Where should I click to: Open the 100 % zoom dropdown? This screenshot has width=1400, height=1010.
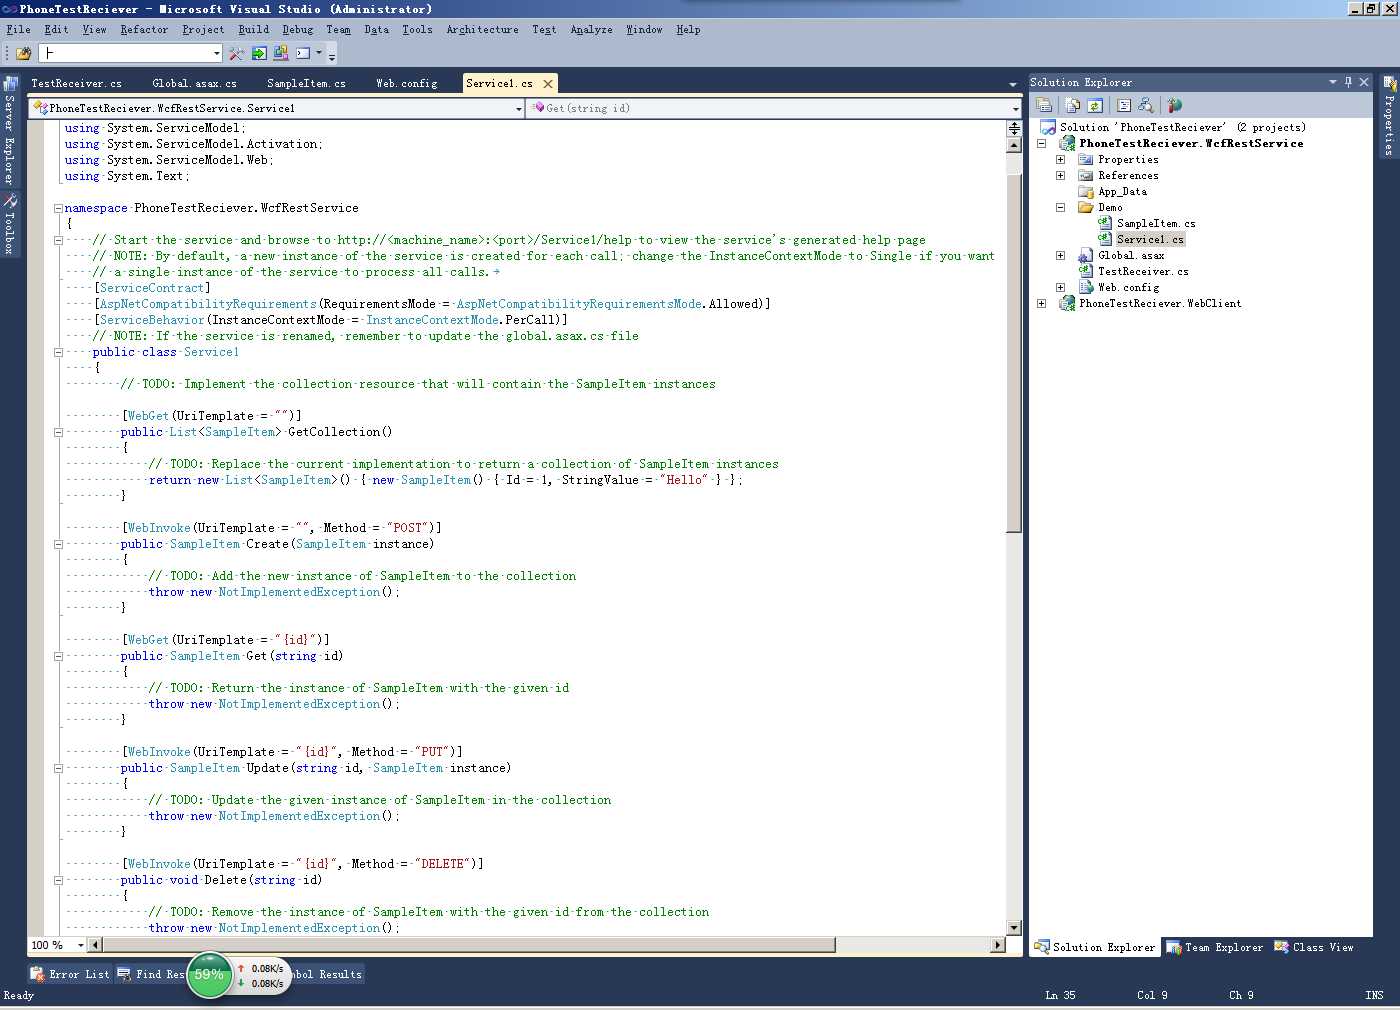pyautogui.click(x=80, y=945)
